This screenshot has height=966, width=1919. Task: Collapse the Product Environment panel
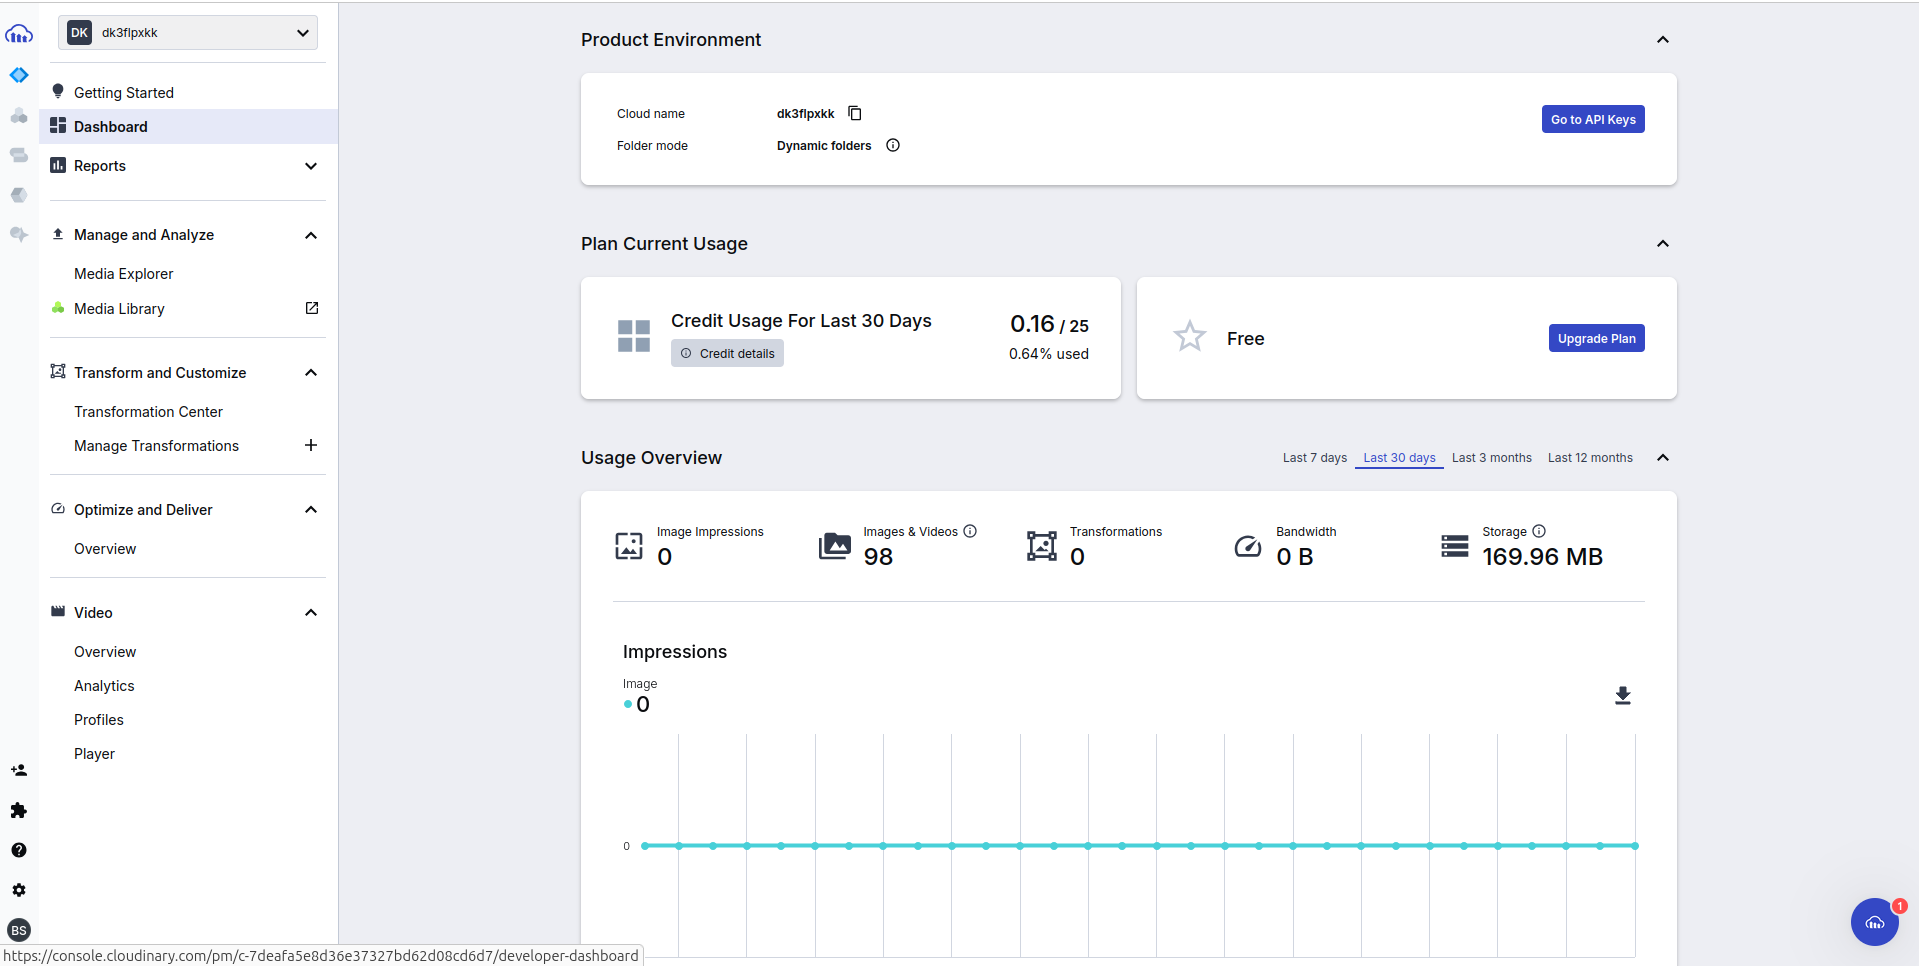pos(1663,40)
